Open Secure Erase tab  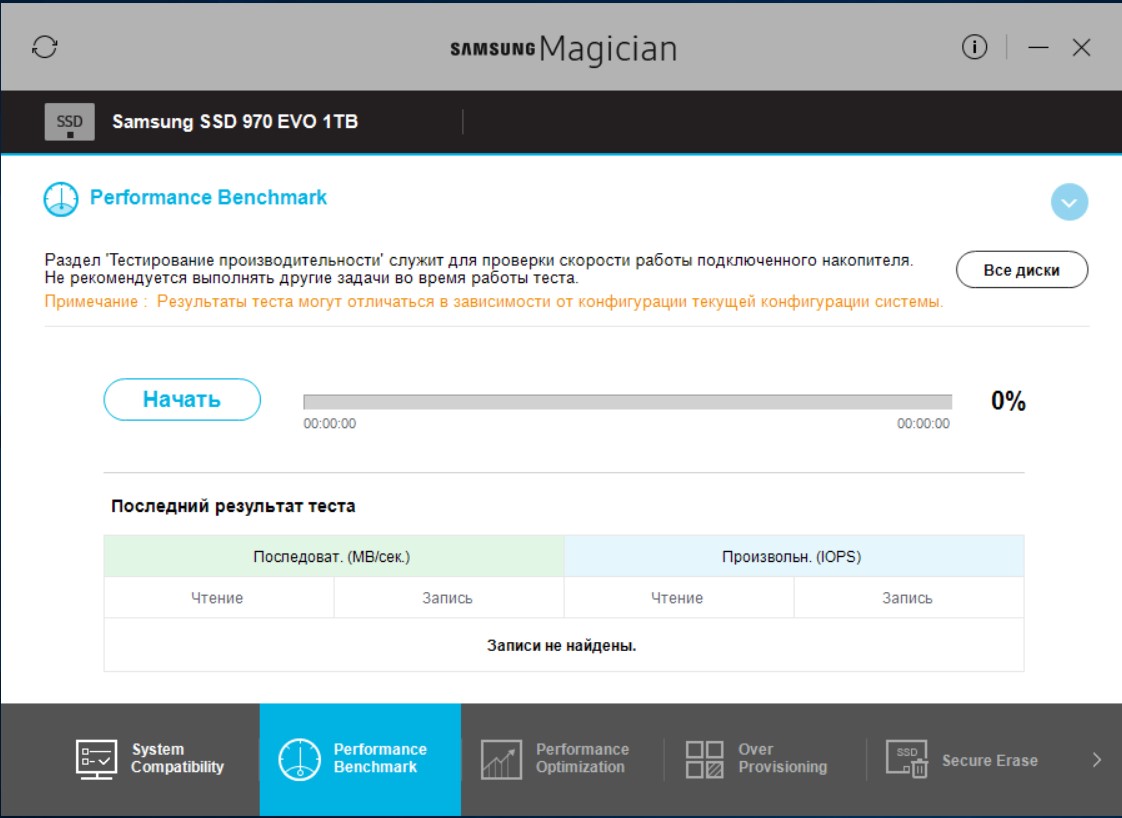967,759
